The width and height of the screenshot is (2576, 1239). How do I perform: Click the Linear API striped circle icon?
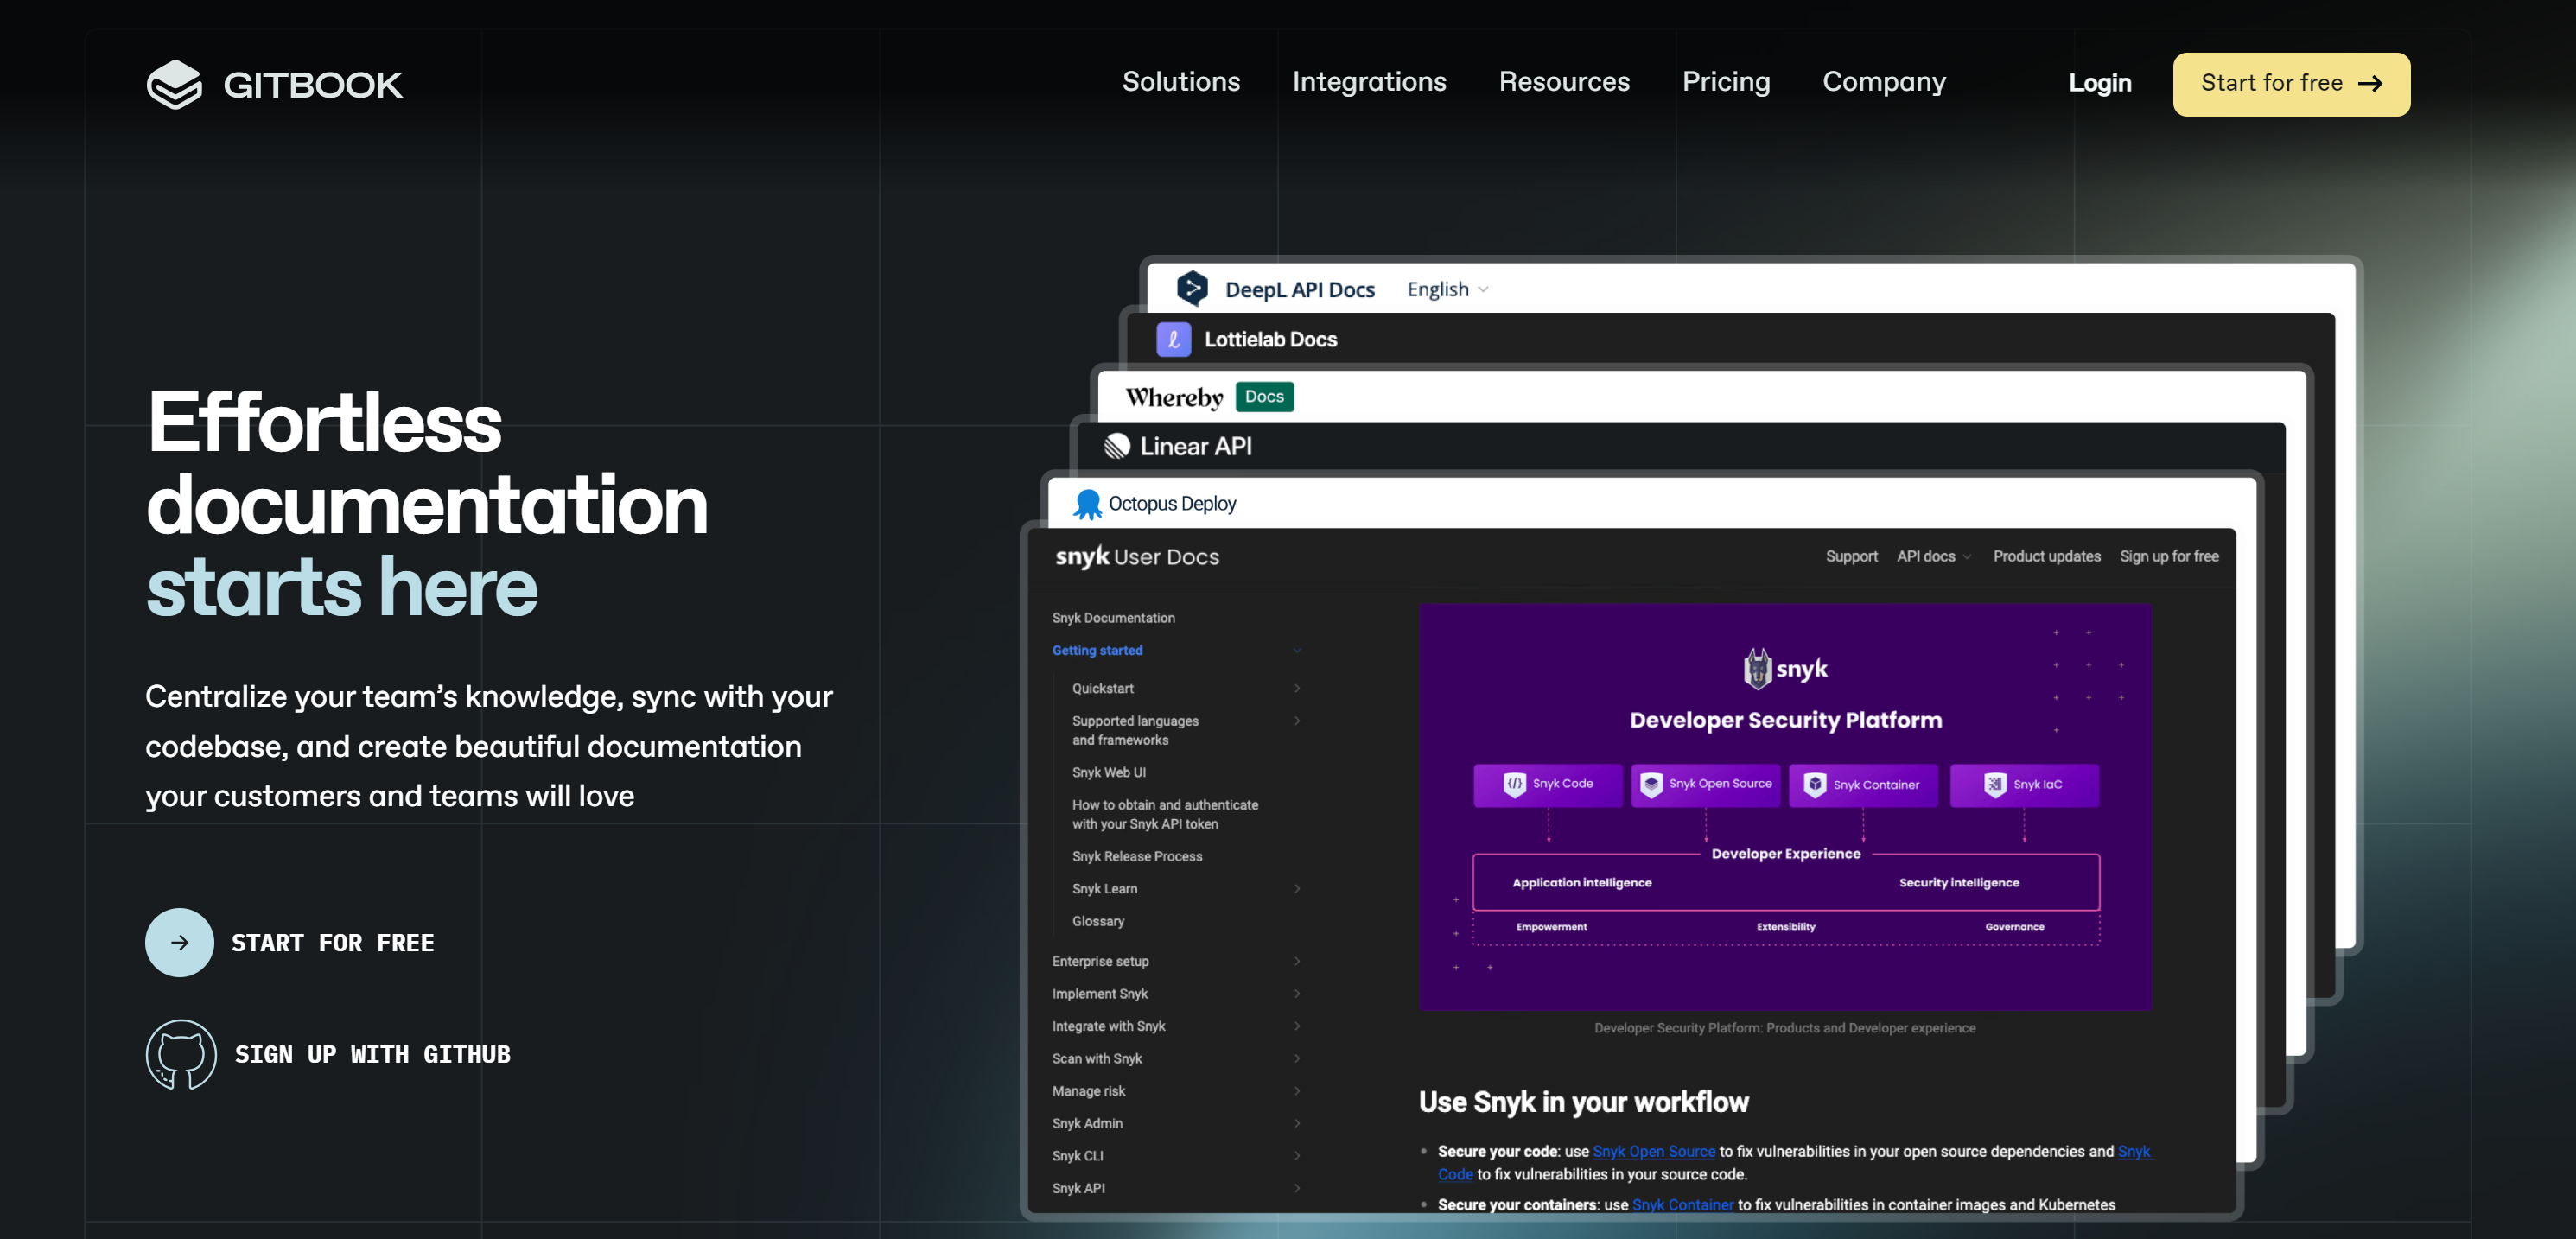pyautogui.click(x=1117, y=446)
